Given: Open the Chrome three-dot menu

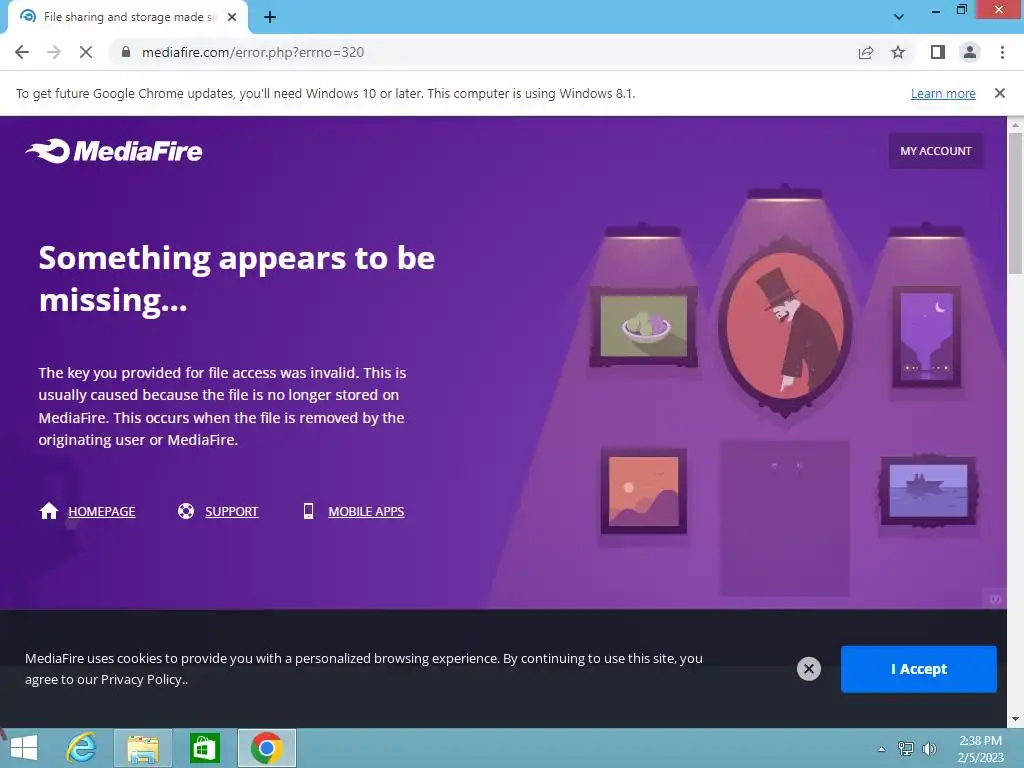Looking at the screenshot, I should pos(1002,52).
